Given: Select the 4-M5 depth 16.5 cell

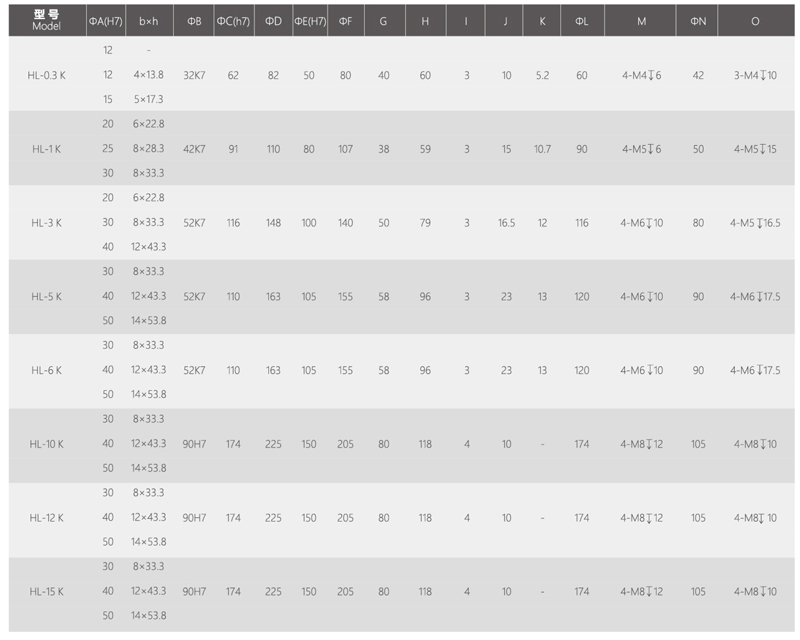Looking at the screenshot, I should click(x=755, y=223).
